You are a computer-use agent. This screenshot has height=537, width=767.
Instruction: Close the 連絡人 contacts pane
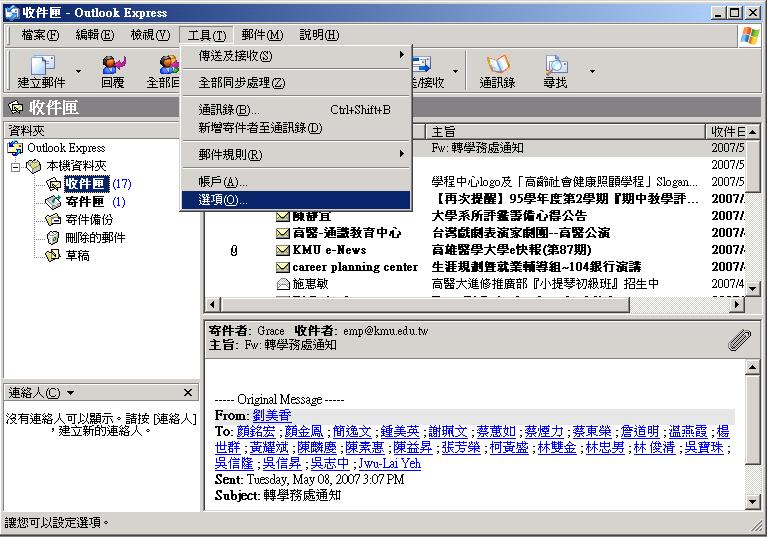pos(188,392)
